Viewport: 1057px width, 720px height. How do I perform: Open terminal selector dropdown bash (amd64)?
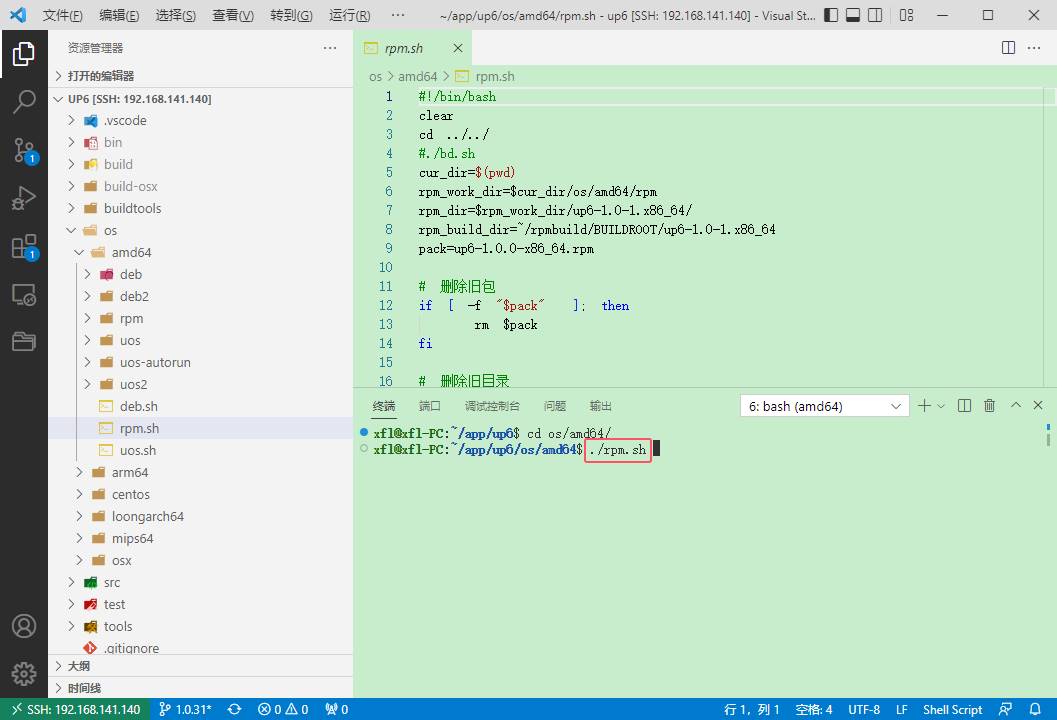824,406
